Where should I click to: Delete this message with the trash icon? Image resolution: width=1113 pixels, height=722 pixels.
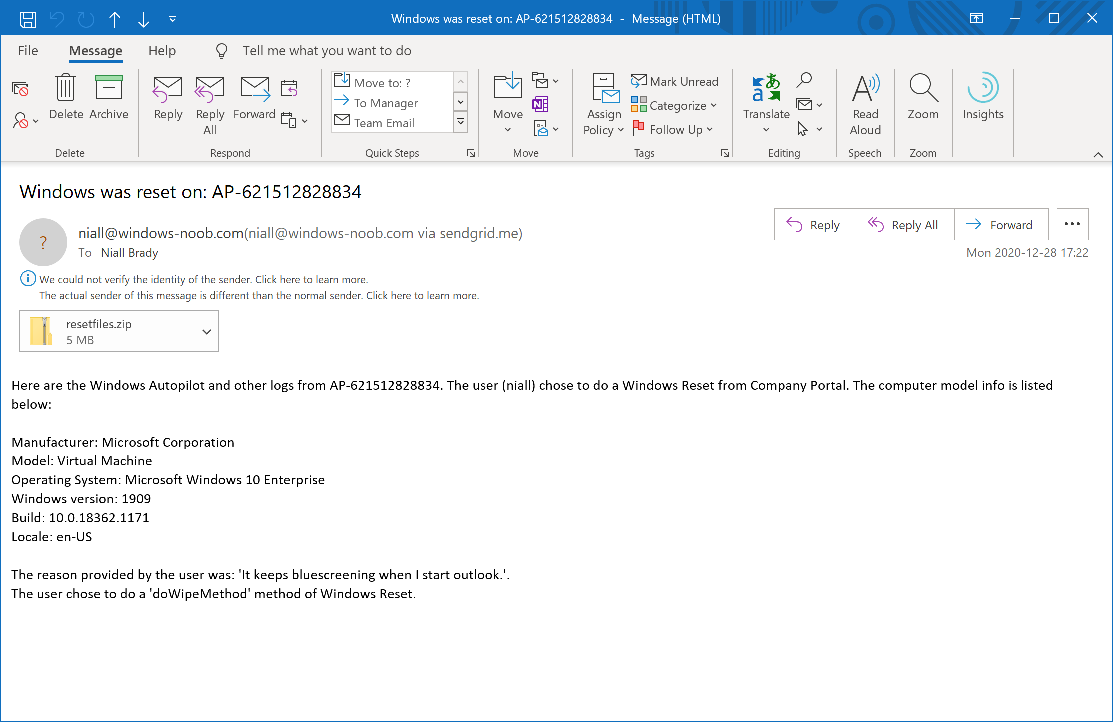[x=65, y=98]
